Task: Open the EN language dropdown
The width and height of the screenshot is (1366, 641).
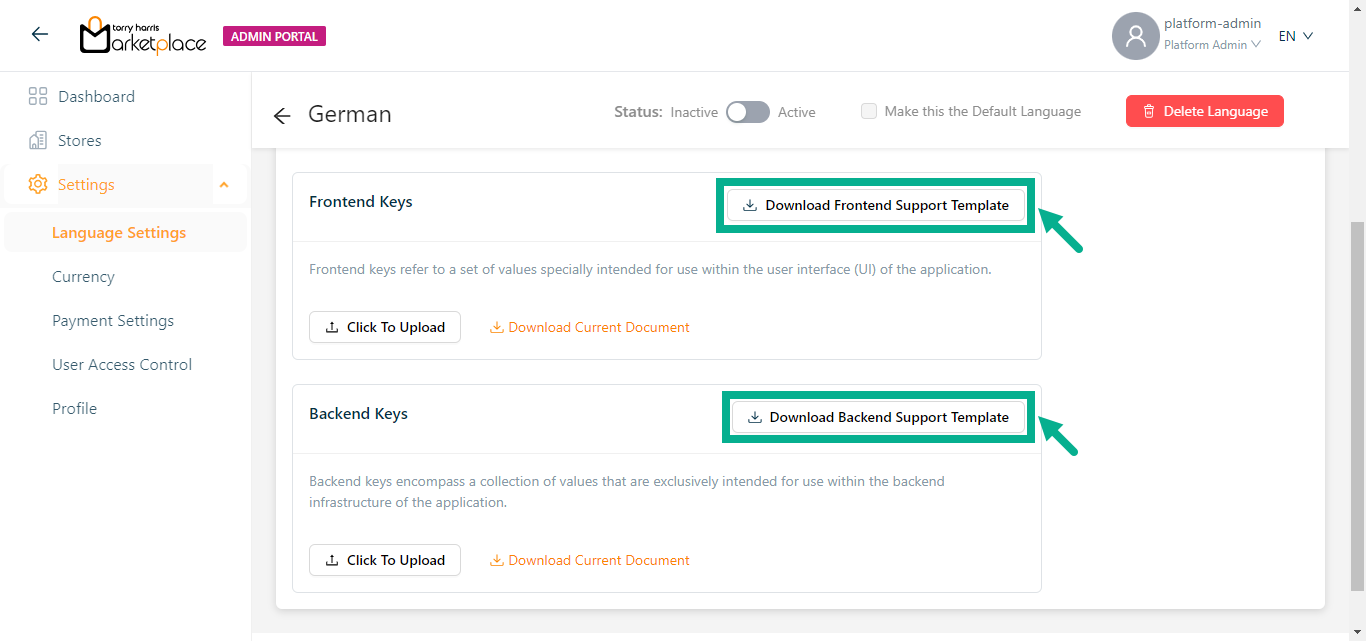Action: pyautogui.click(x=1296, y=36)
